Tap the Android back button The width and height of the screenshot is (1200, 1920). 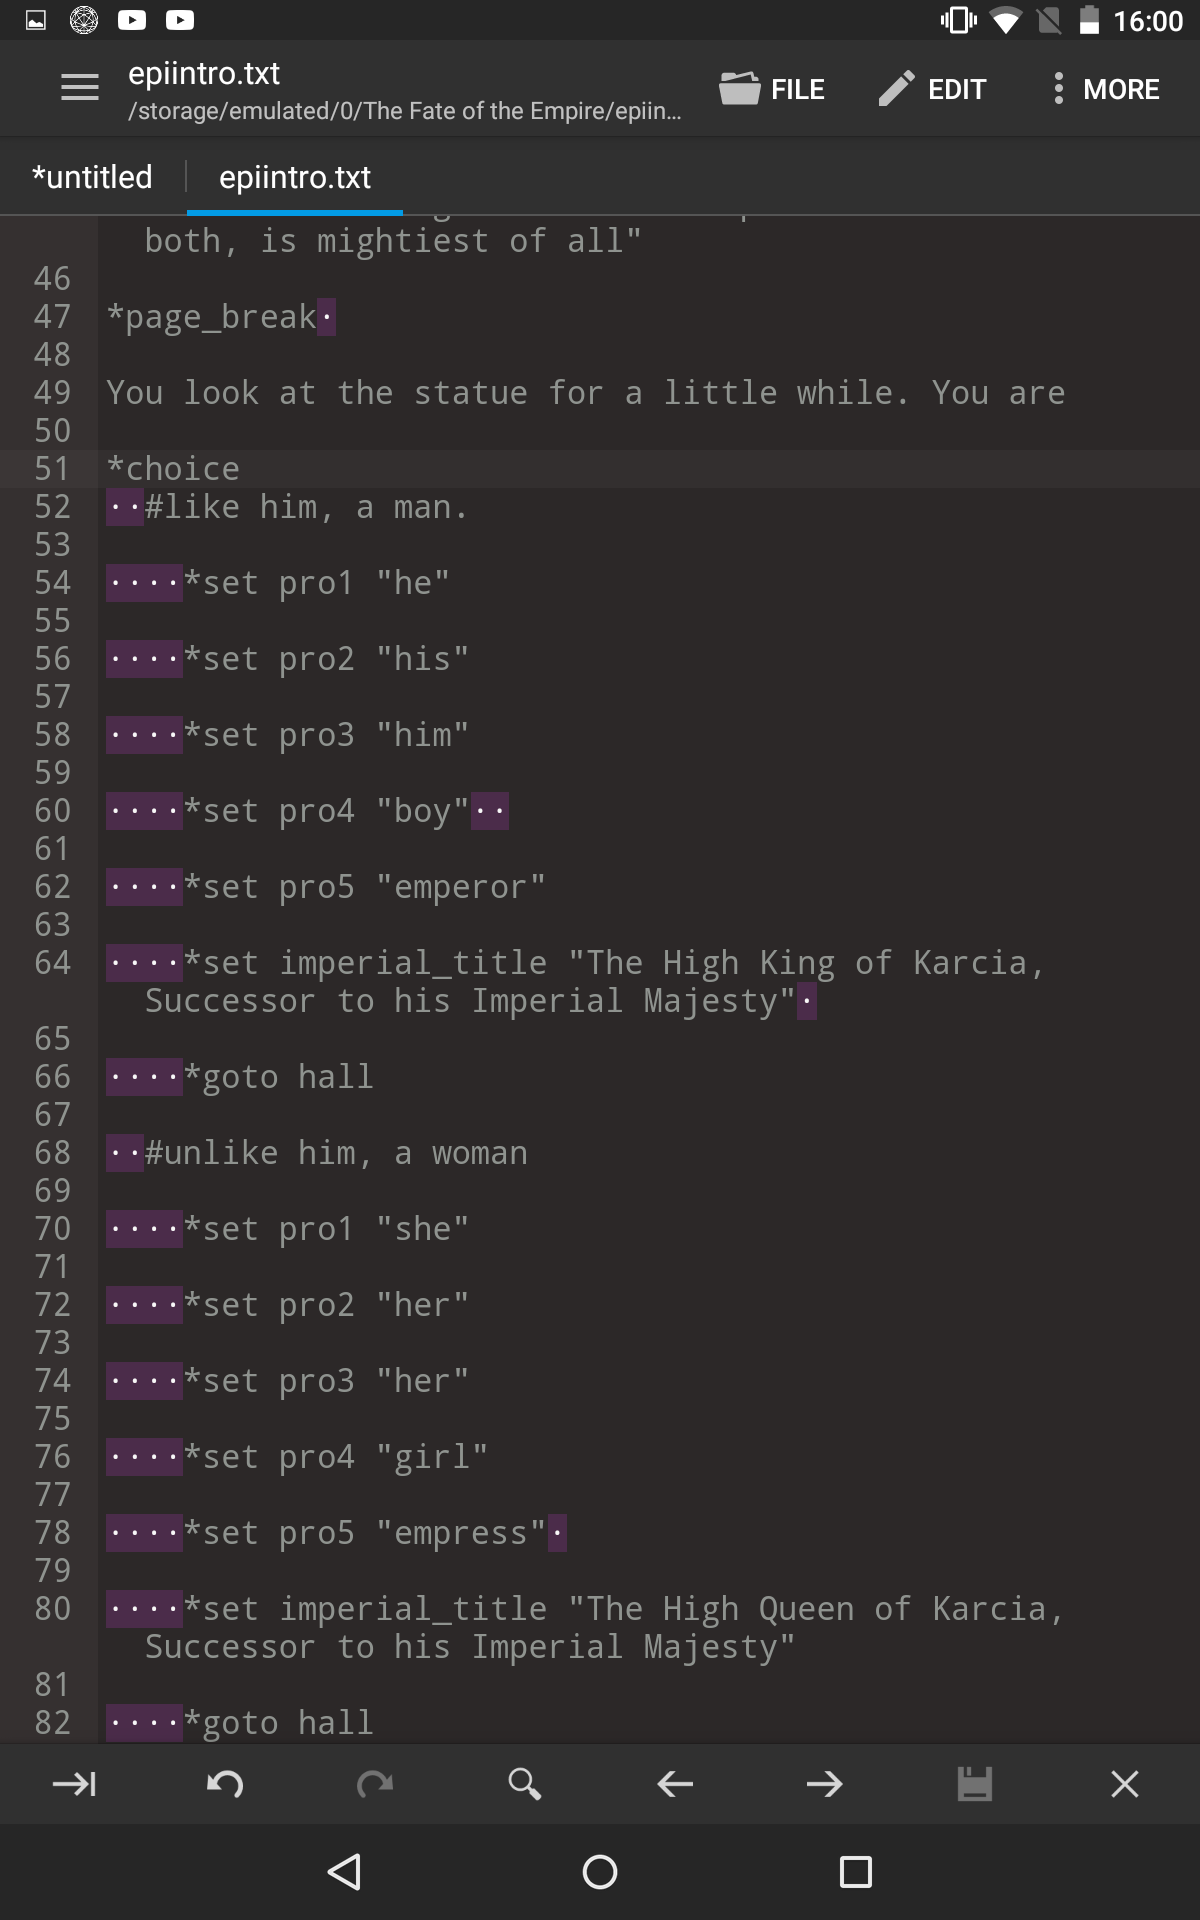[x=344, y=1872]
